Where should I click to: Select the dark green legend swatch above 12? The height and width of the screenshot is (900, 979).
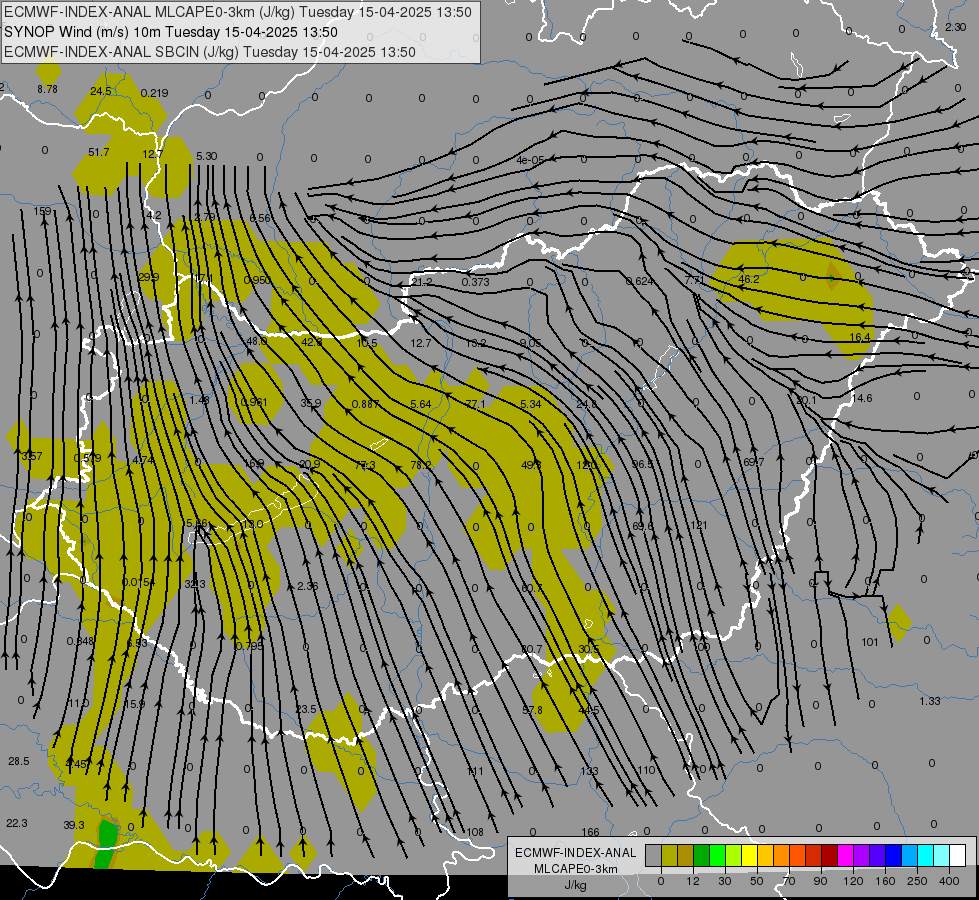point(701,856)
